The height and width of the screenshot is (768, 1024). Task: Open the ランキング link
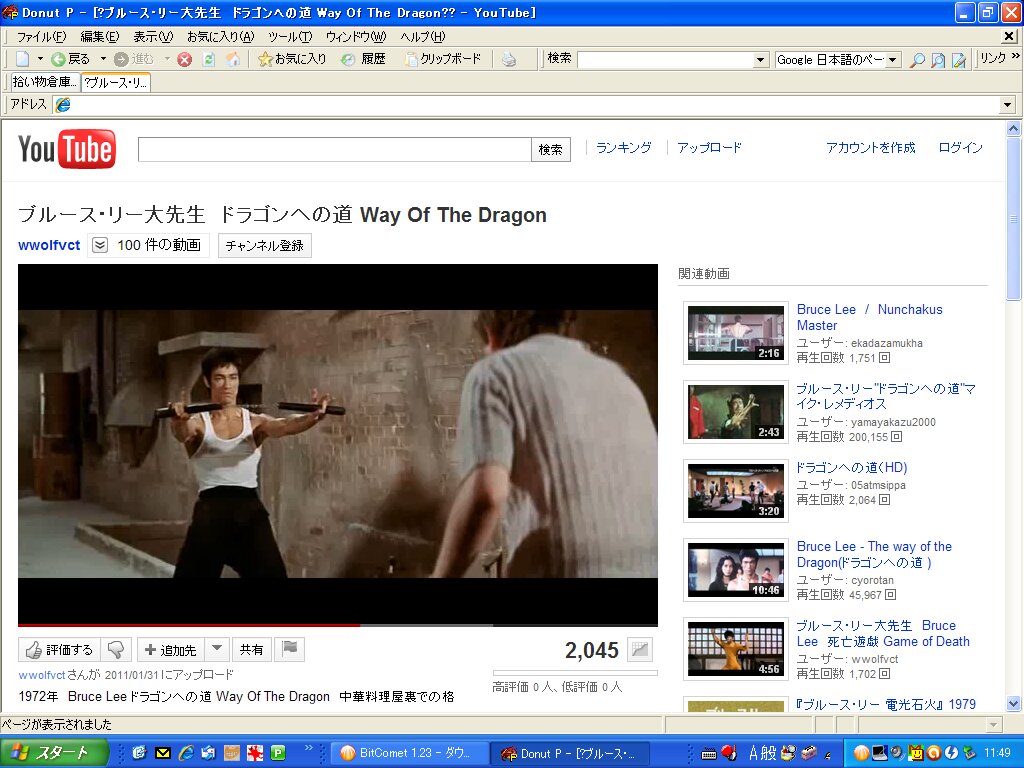click(623, 148)
